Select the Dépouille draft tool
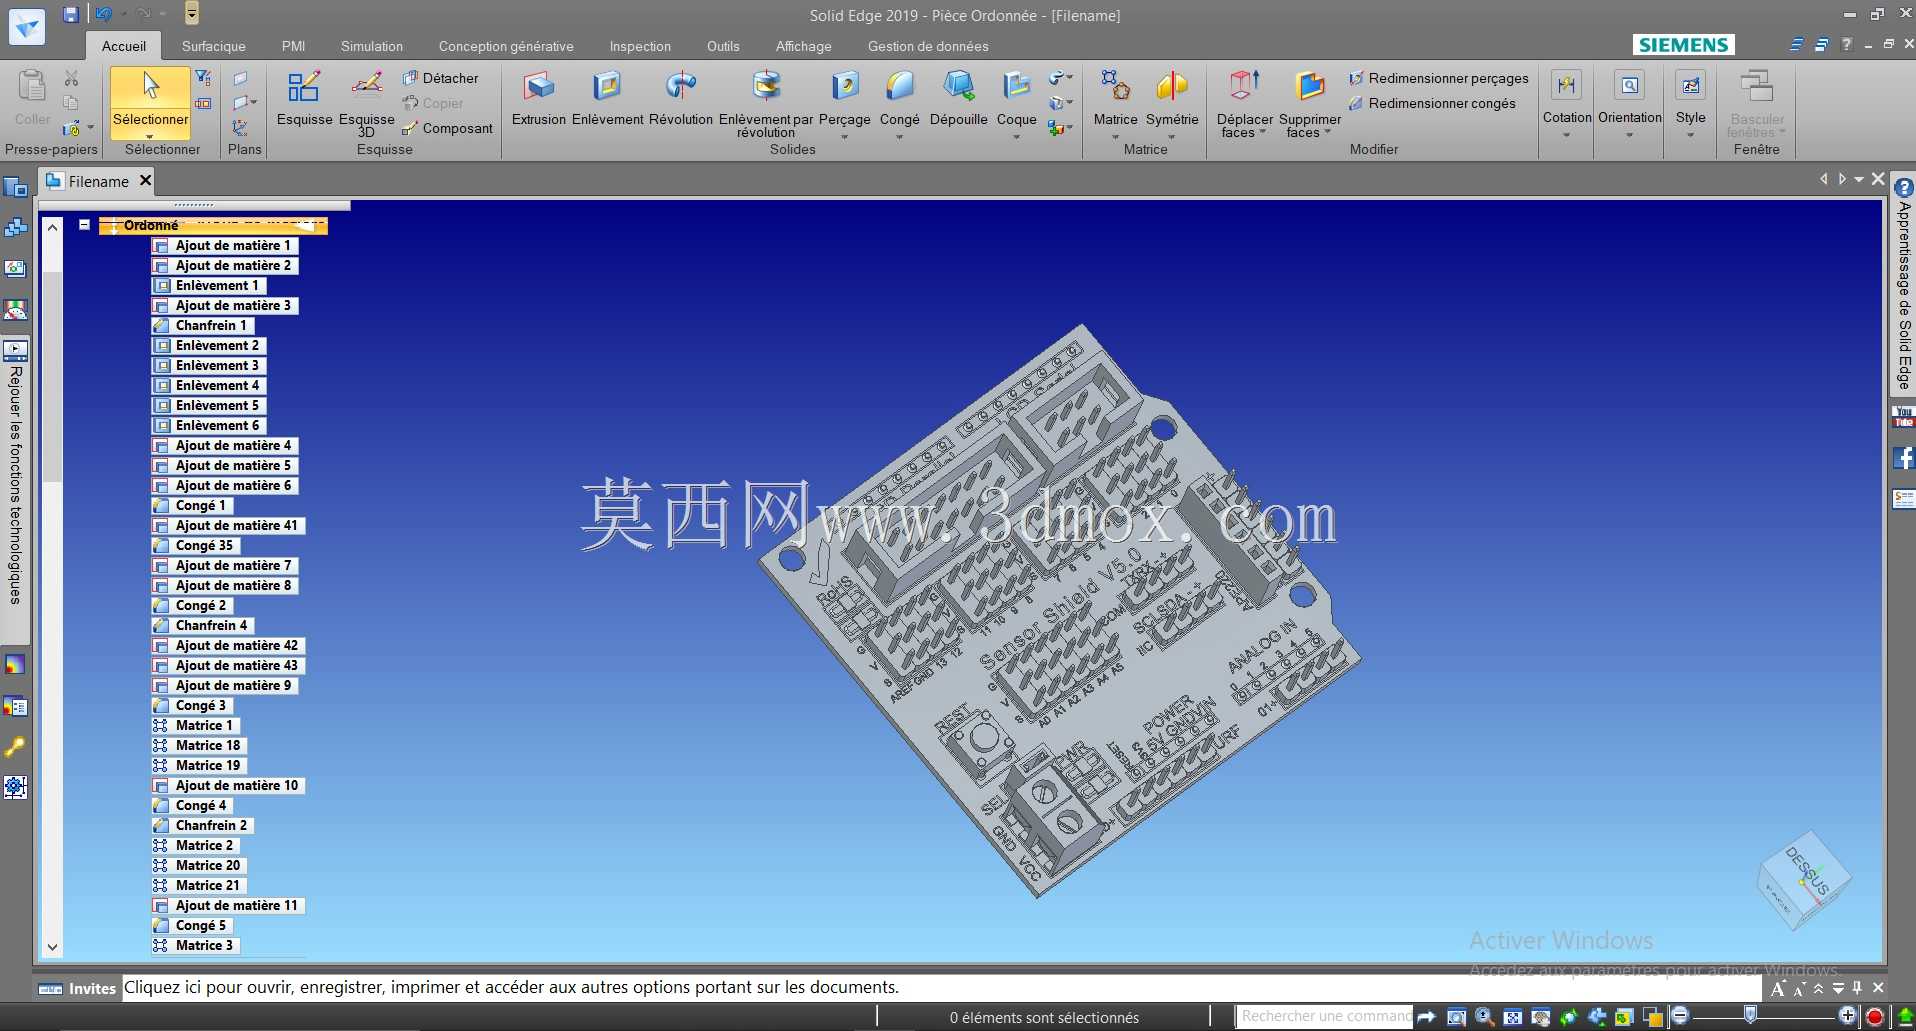 [959, 98]
